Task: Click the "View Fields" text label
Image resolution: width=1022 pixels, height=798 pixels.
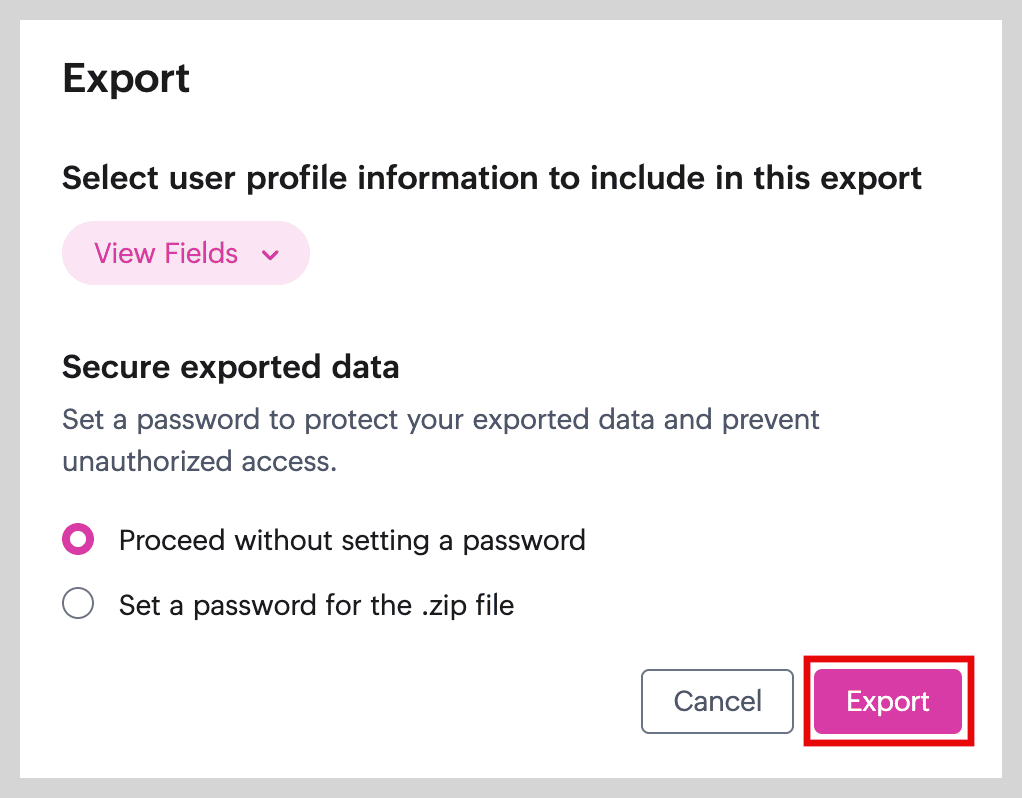Action: pos(166,254)
